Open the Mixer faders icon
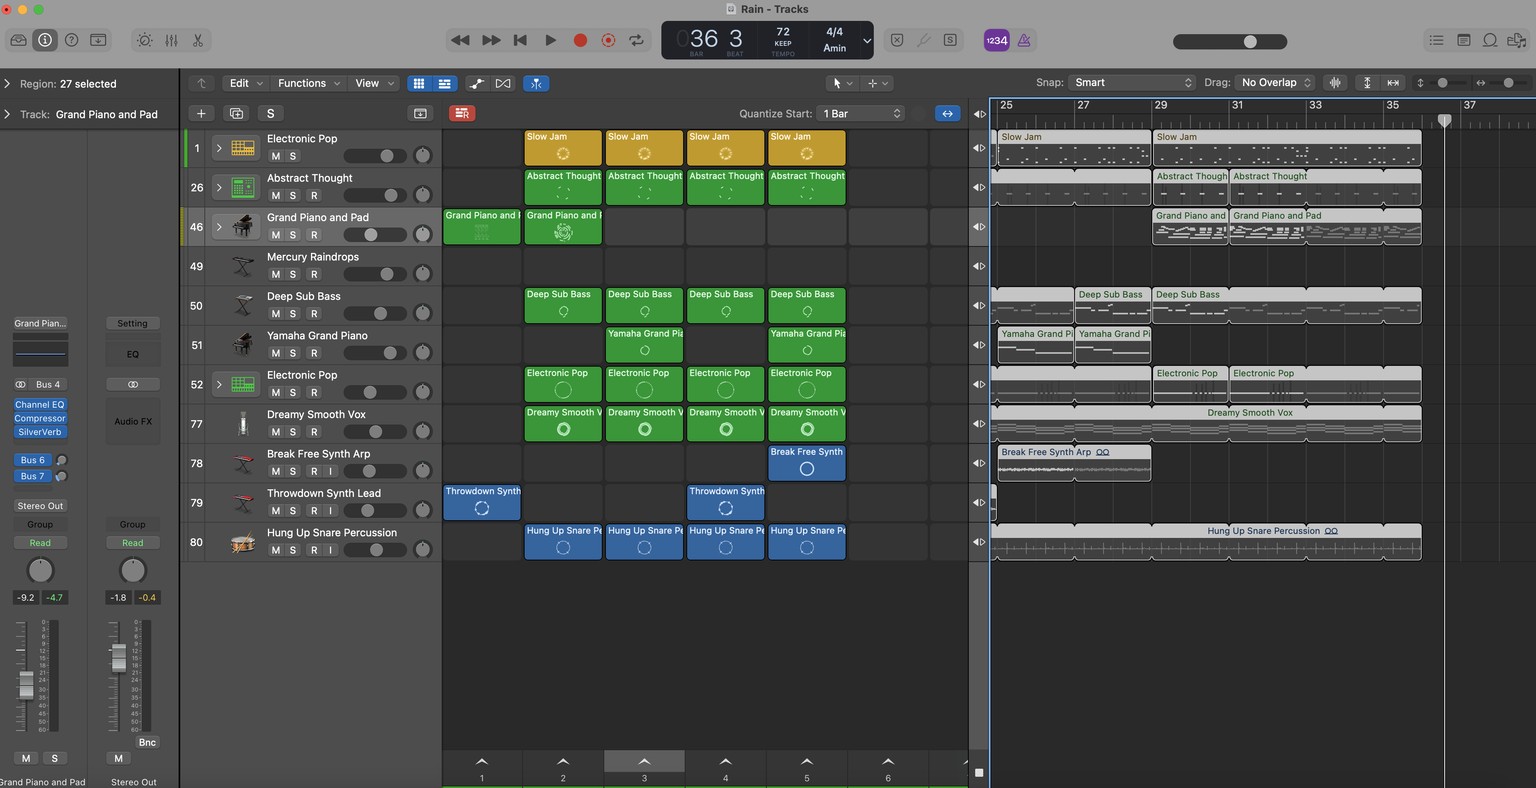 [x=171, y=40]
